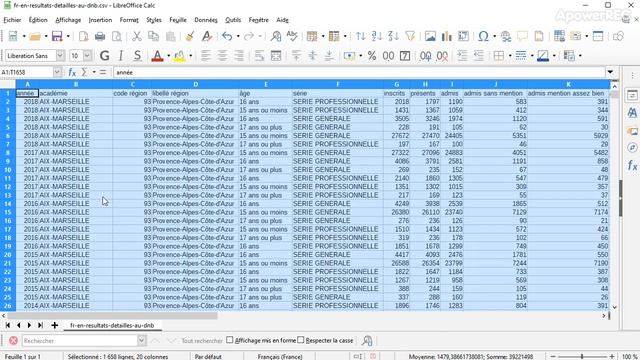Apply bold formatting with the G button

(104, 56)
